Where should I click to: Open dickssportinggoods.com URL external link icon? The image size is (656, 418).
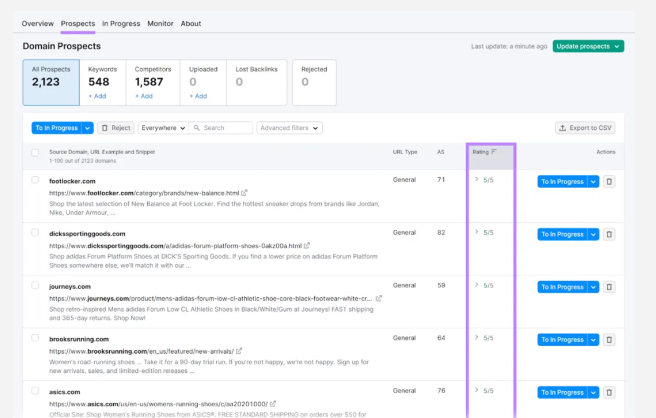pos(307,246)
